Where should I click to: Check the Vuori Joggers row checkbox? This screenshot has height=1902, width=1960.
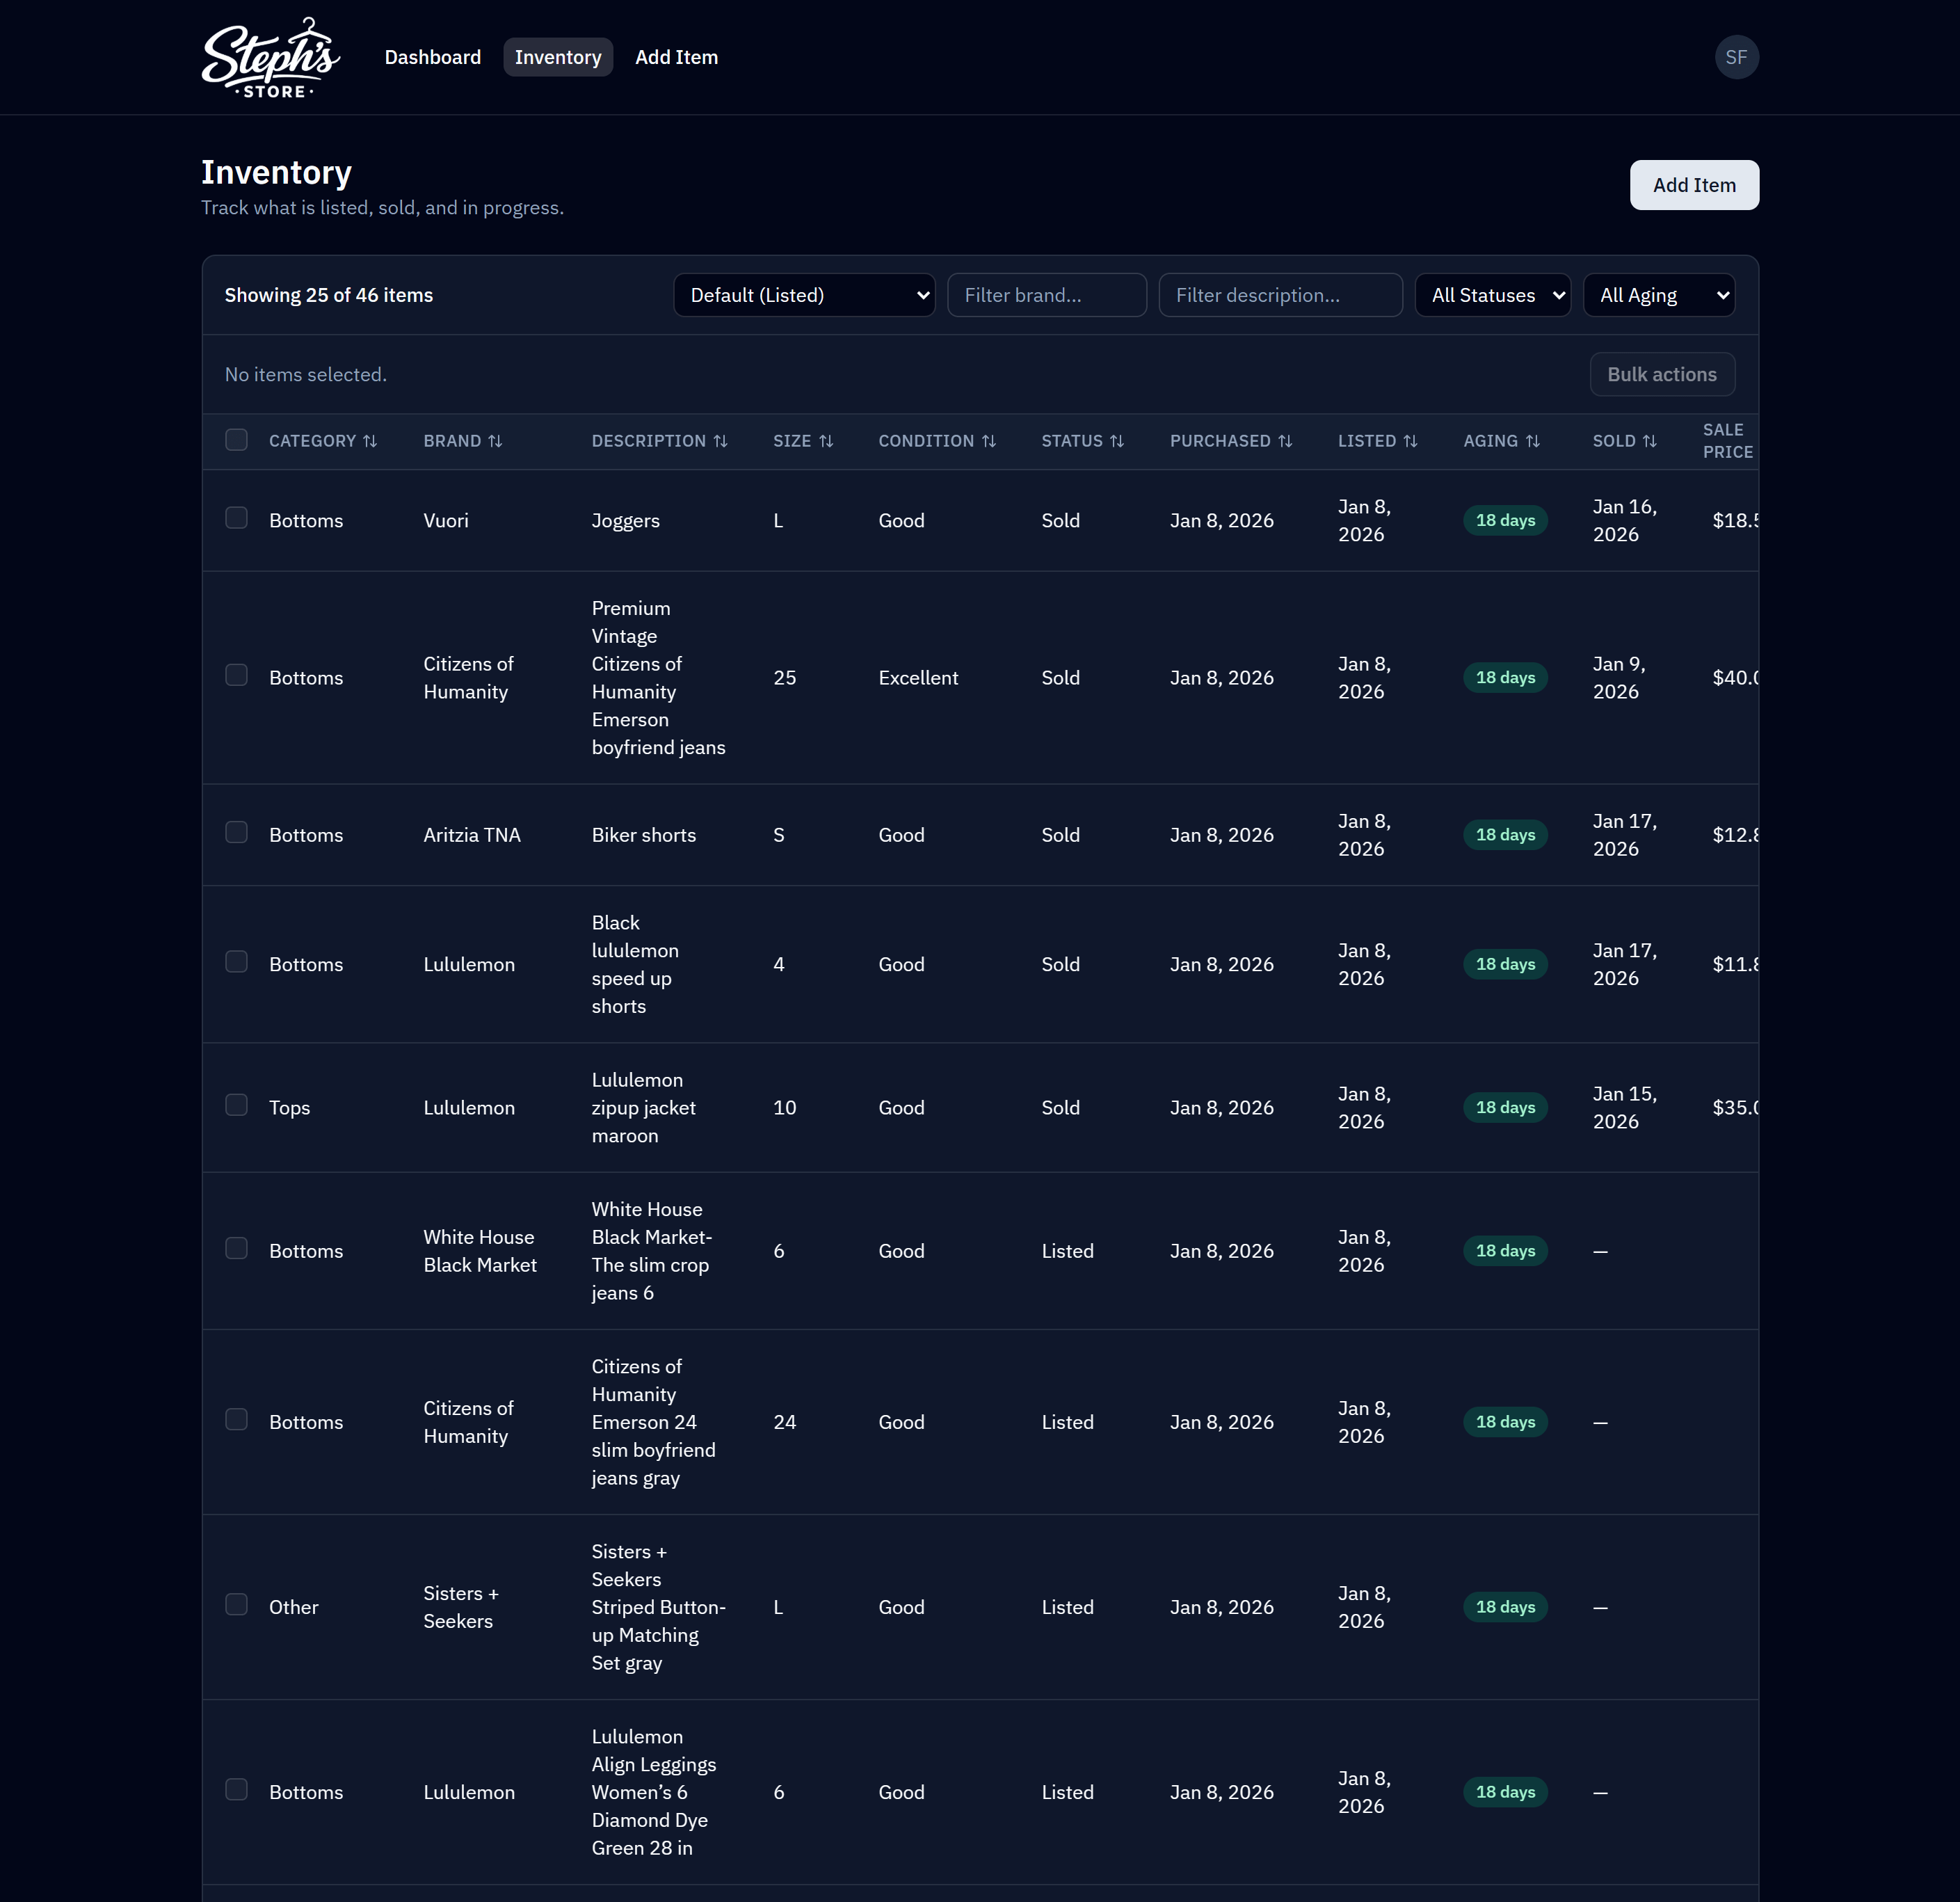(237, 518)
